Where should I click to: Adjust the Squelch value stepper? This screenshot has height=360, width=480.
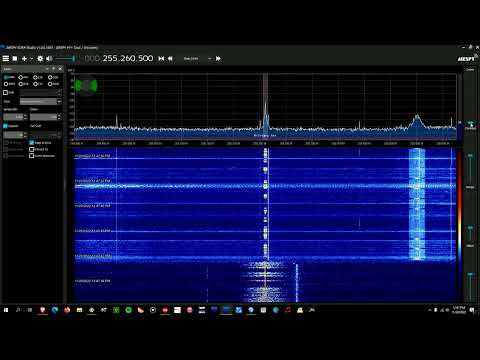pos(25,135)
